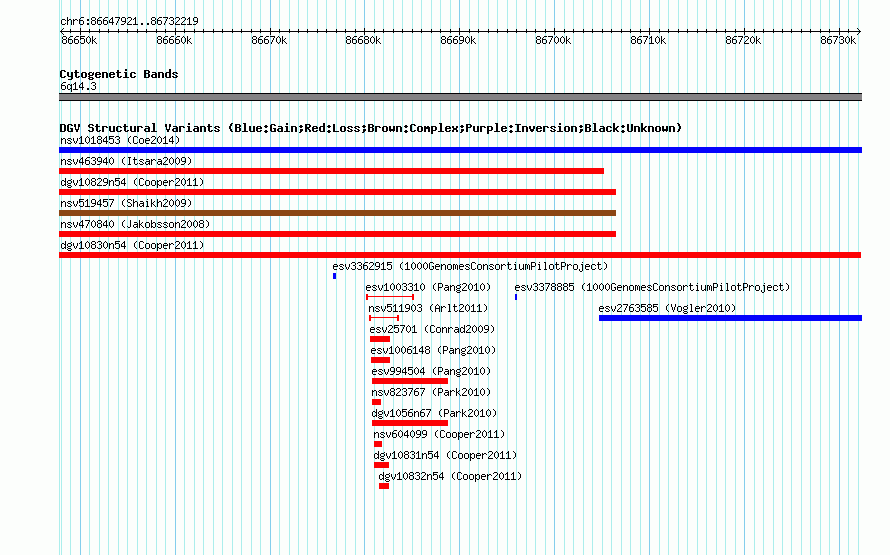This screenshot has height=555, width=890.
Task: Open nsv519457 (Shaikh2009) variant label
Action: click(x=126, y=203)
